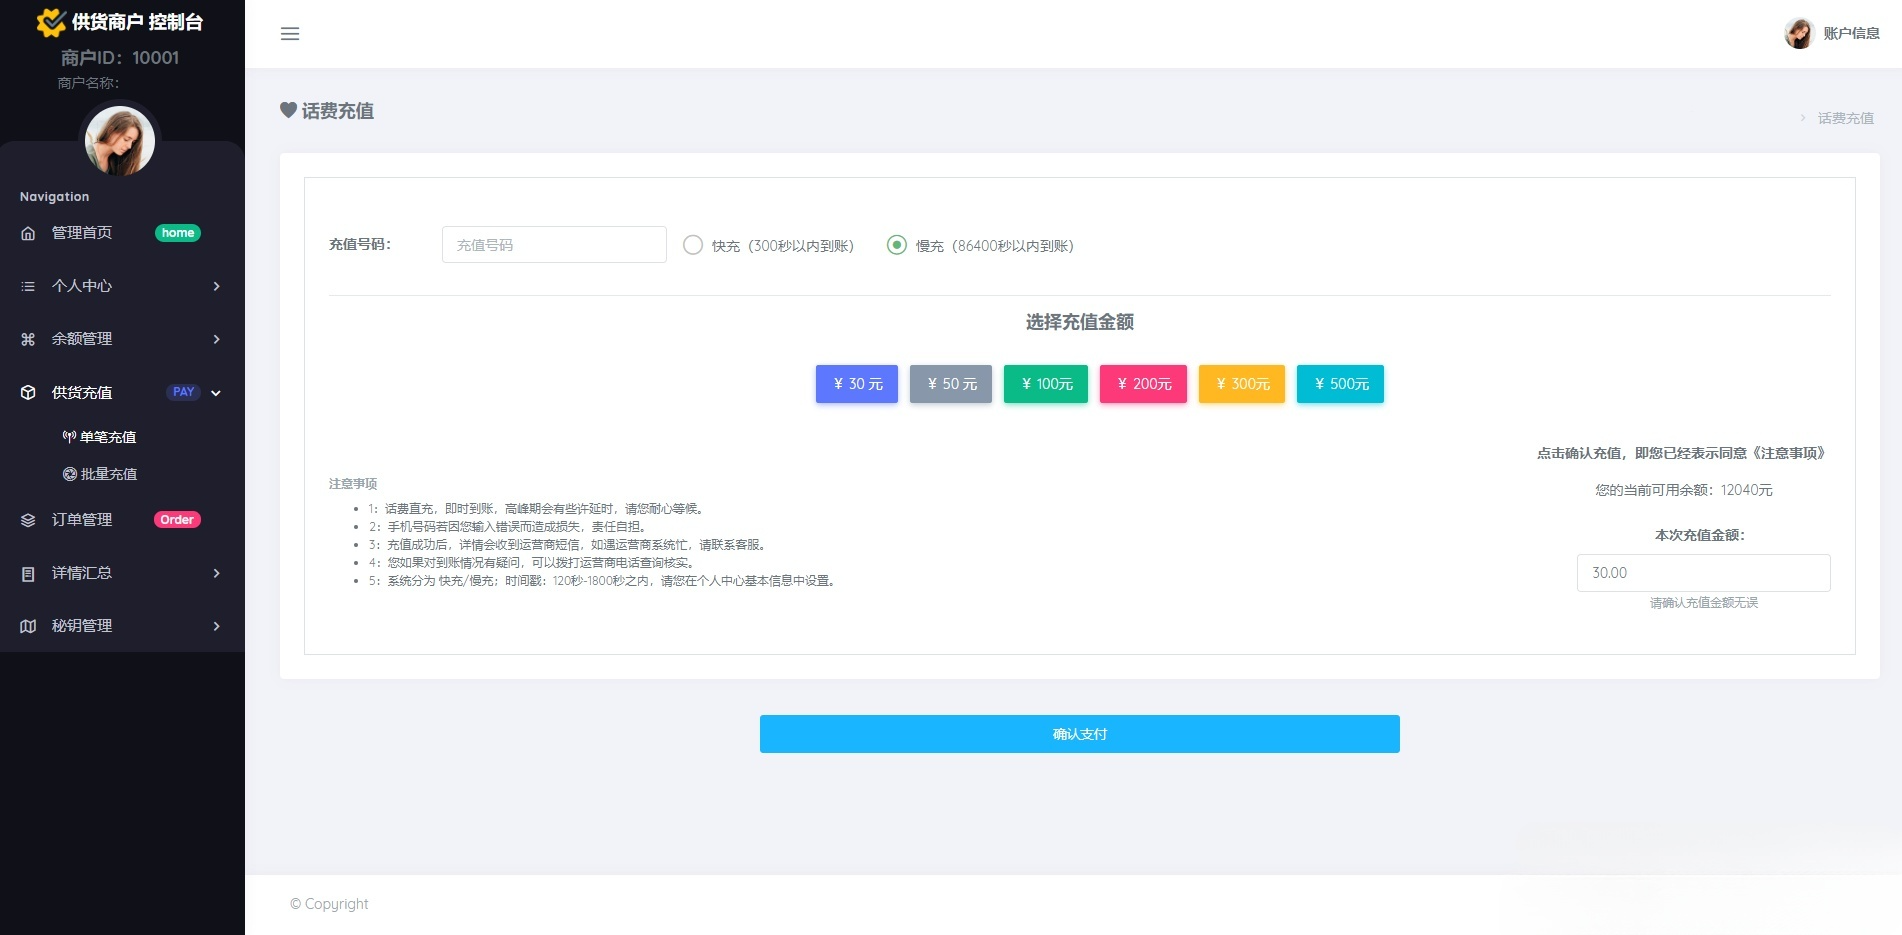Select the 秘钥管理 icon in sidebar

click(x=27, y=626)
